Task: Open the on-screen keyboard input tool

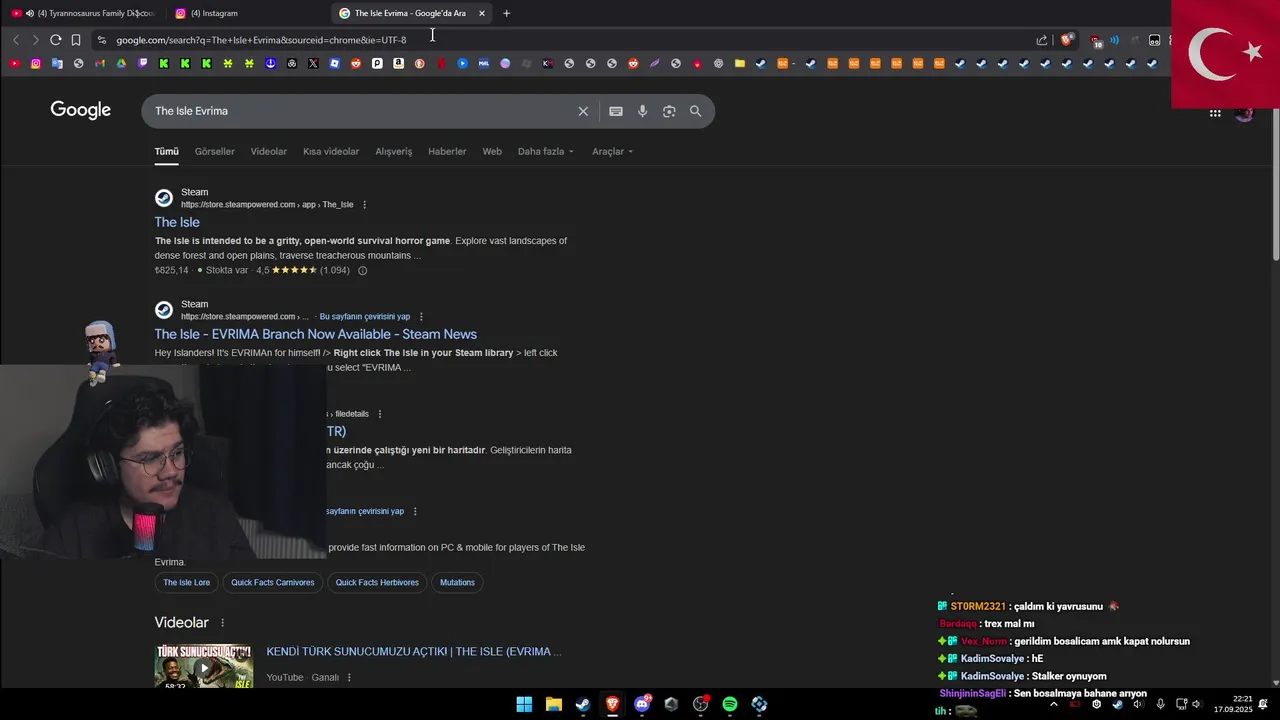Action: pos(616,111)
